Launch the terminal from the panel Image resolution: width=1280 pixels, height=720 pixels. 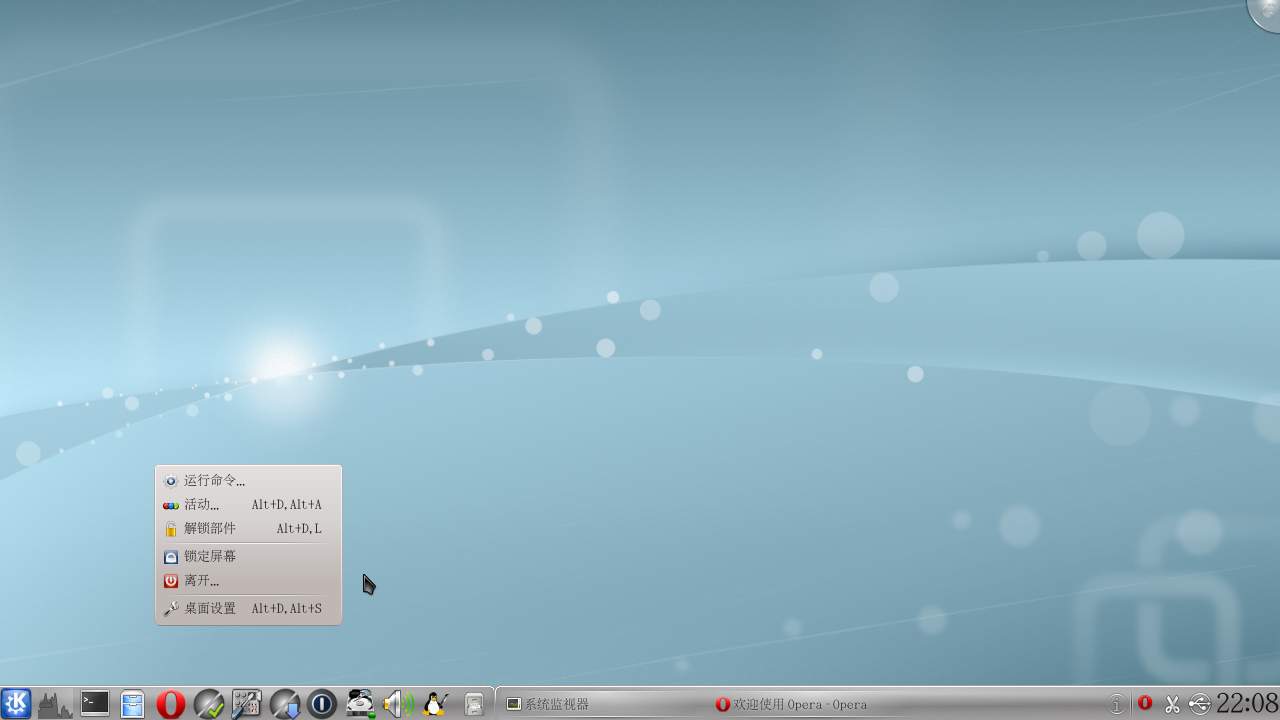pyautogui.click(x=95, y=704)
